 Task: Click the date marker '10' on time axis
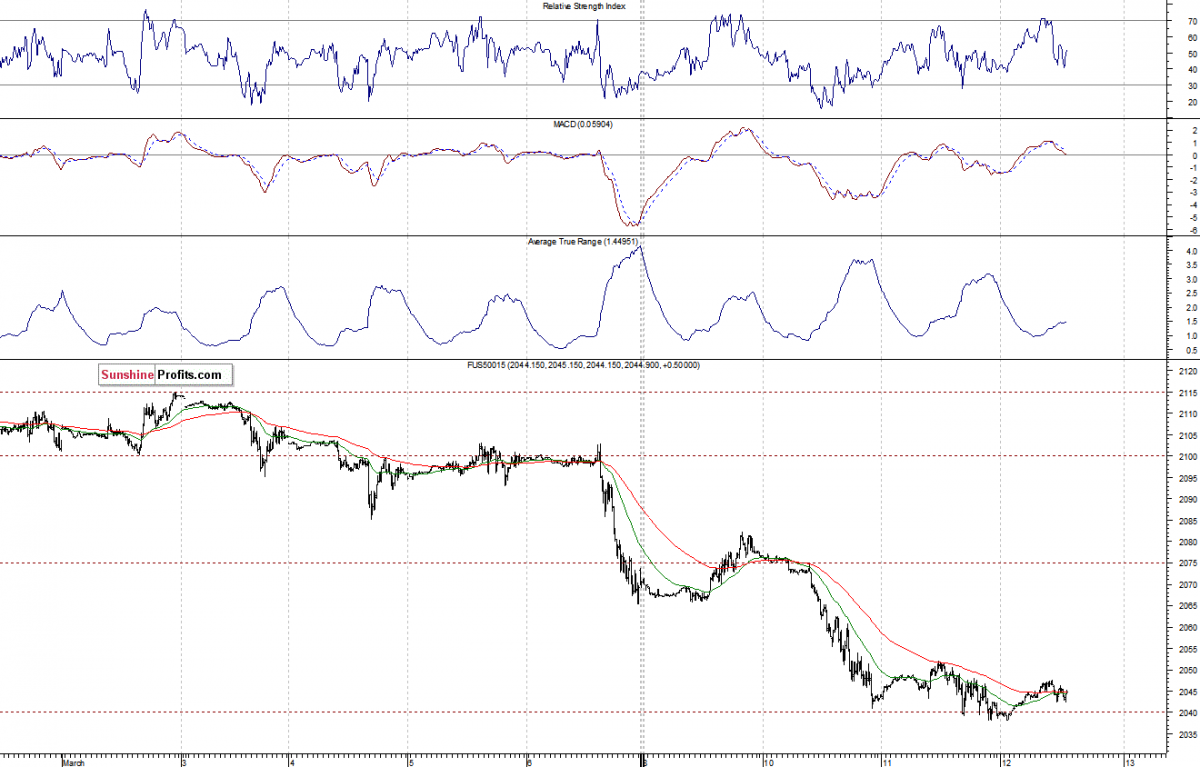tap(768, 762)
